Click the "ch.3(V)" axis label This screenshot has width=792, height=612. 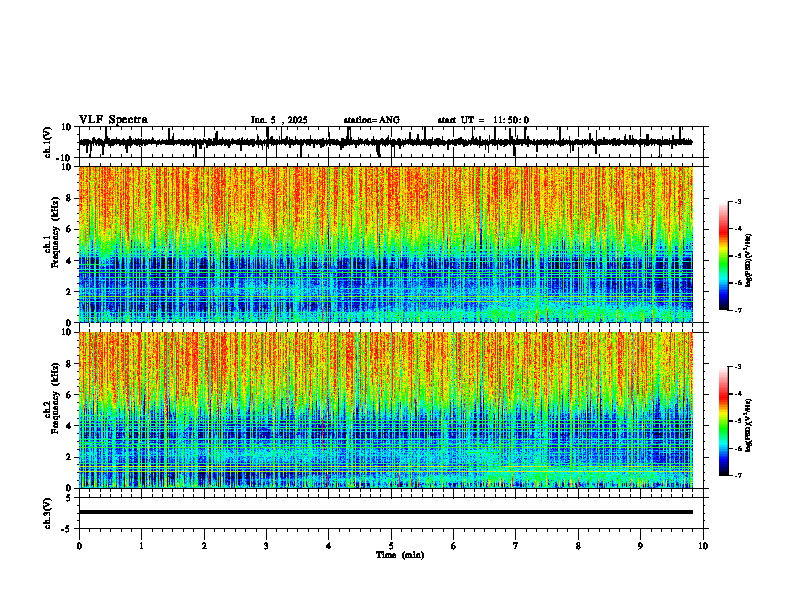click(48, 513)
